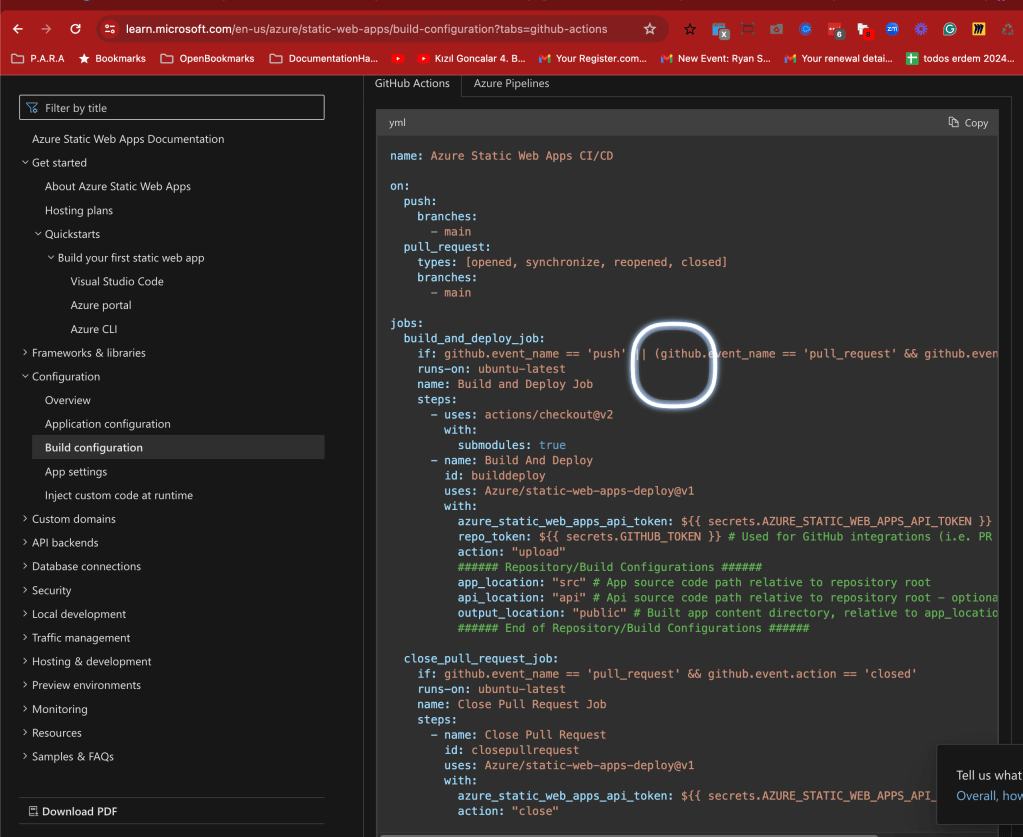Open the grey recycle extension icon
Viewport: 1023px width, 837px height.
coord(1008,29)
